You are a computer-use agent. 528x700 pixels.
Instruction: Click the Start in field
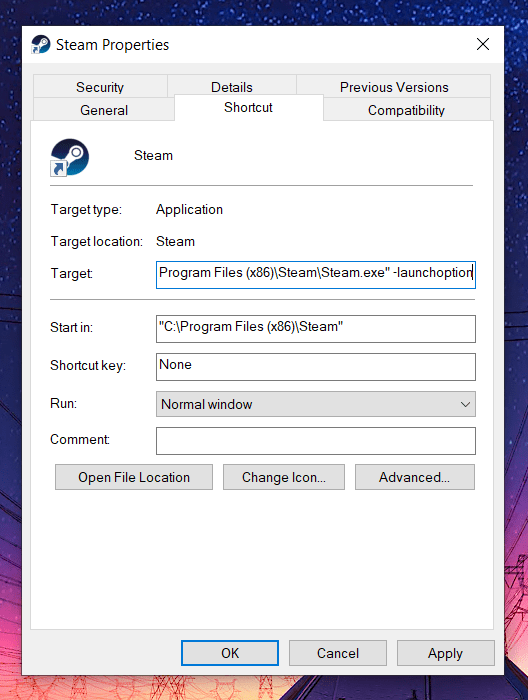point(316,329)
